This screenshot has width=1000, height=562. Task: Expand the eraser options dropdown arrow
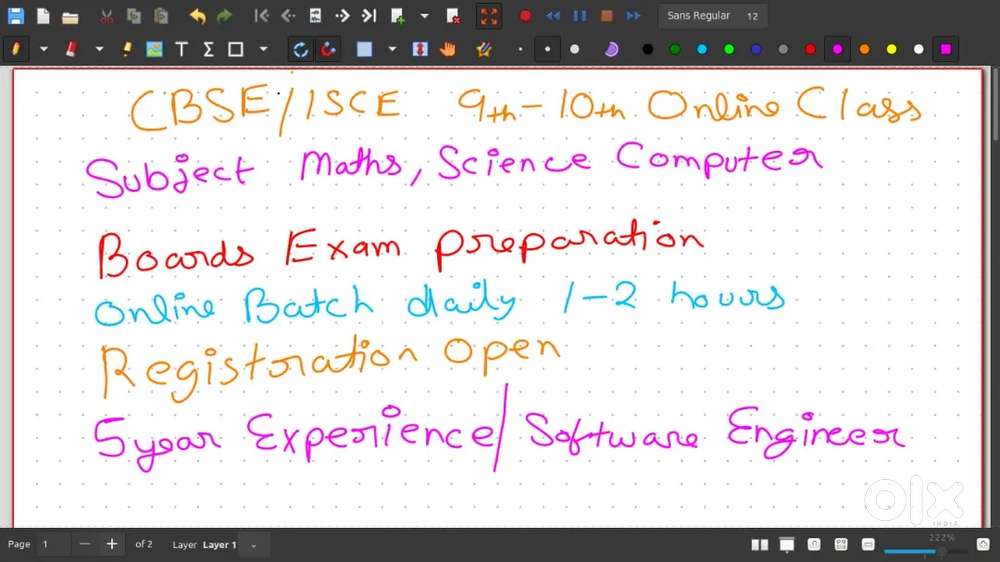pyautogui.click(x=99, y=49)
